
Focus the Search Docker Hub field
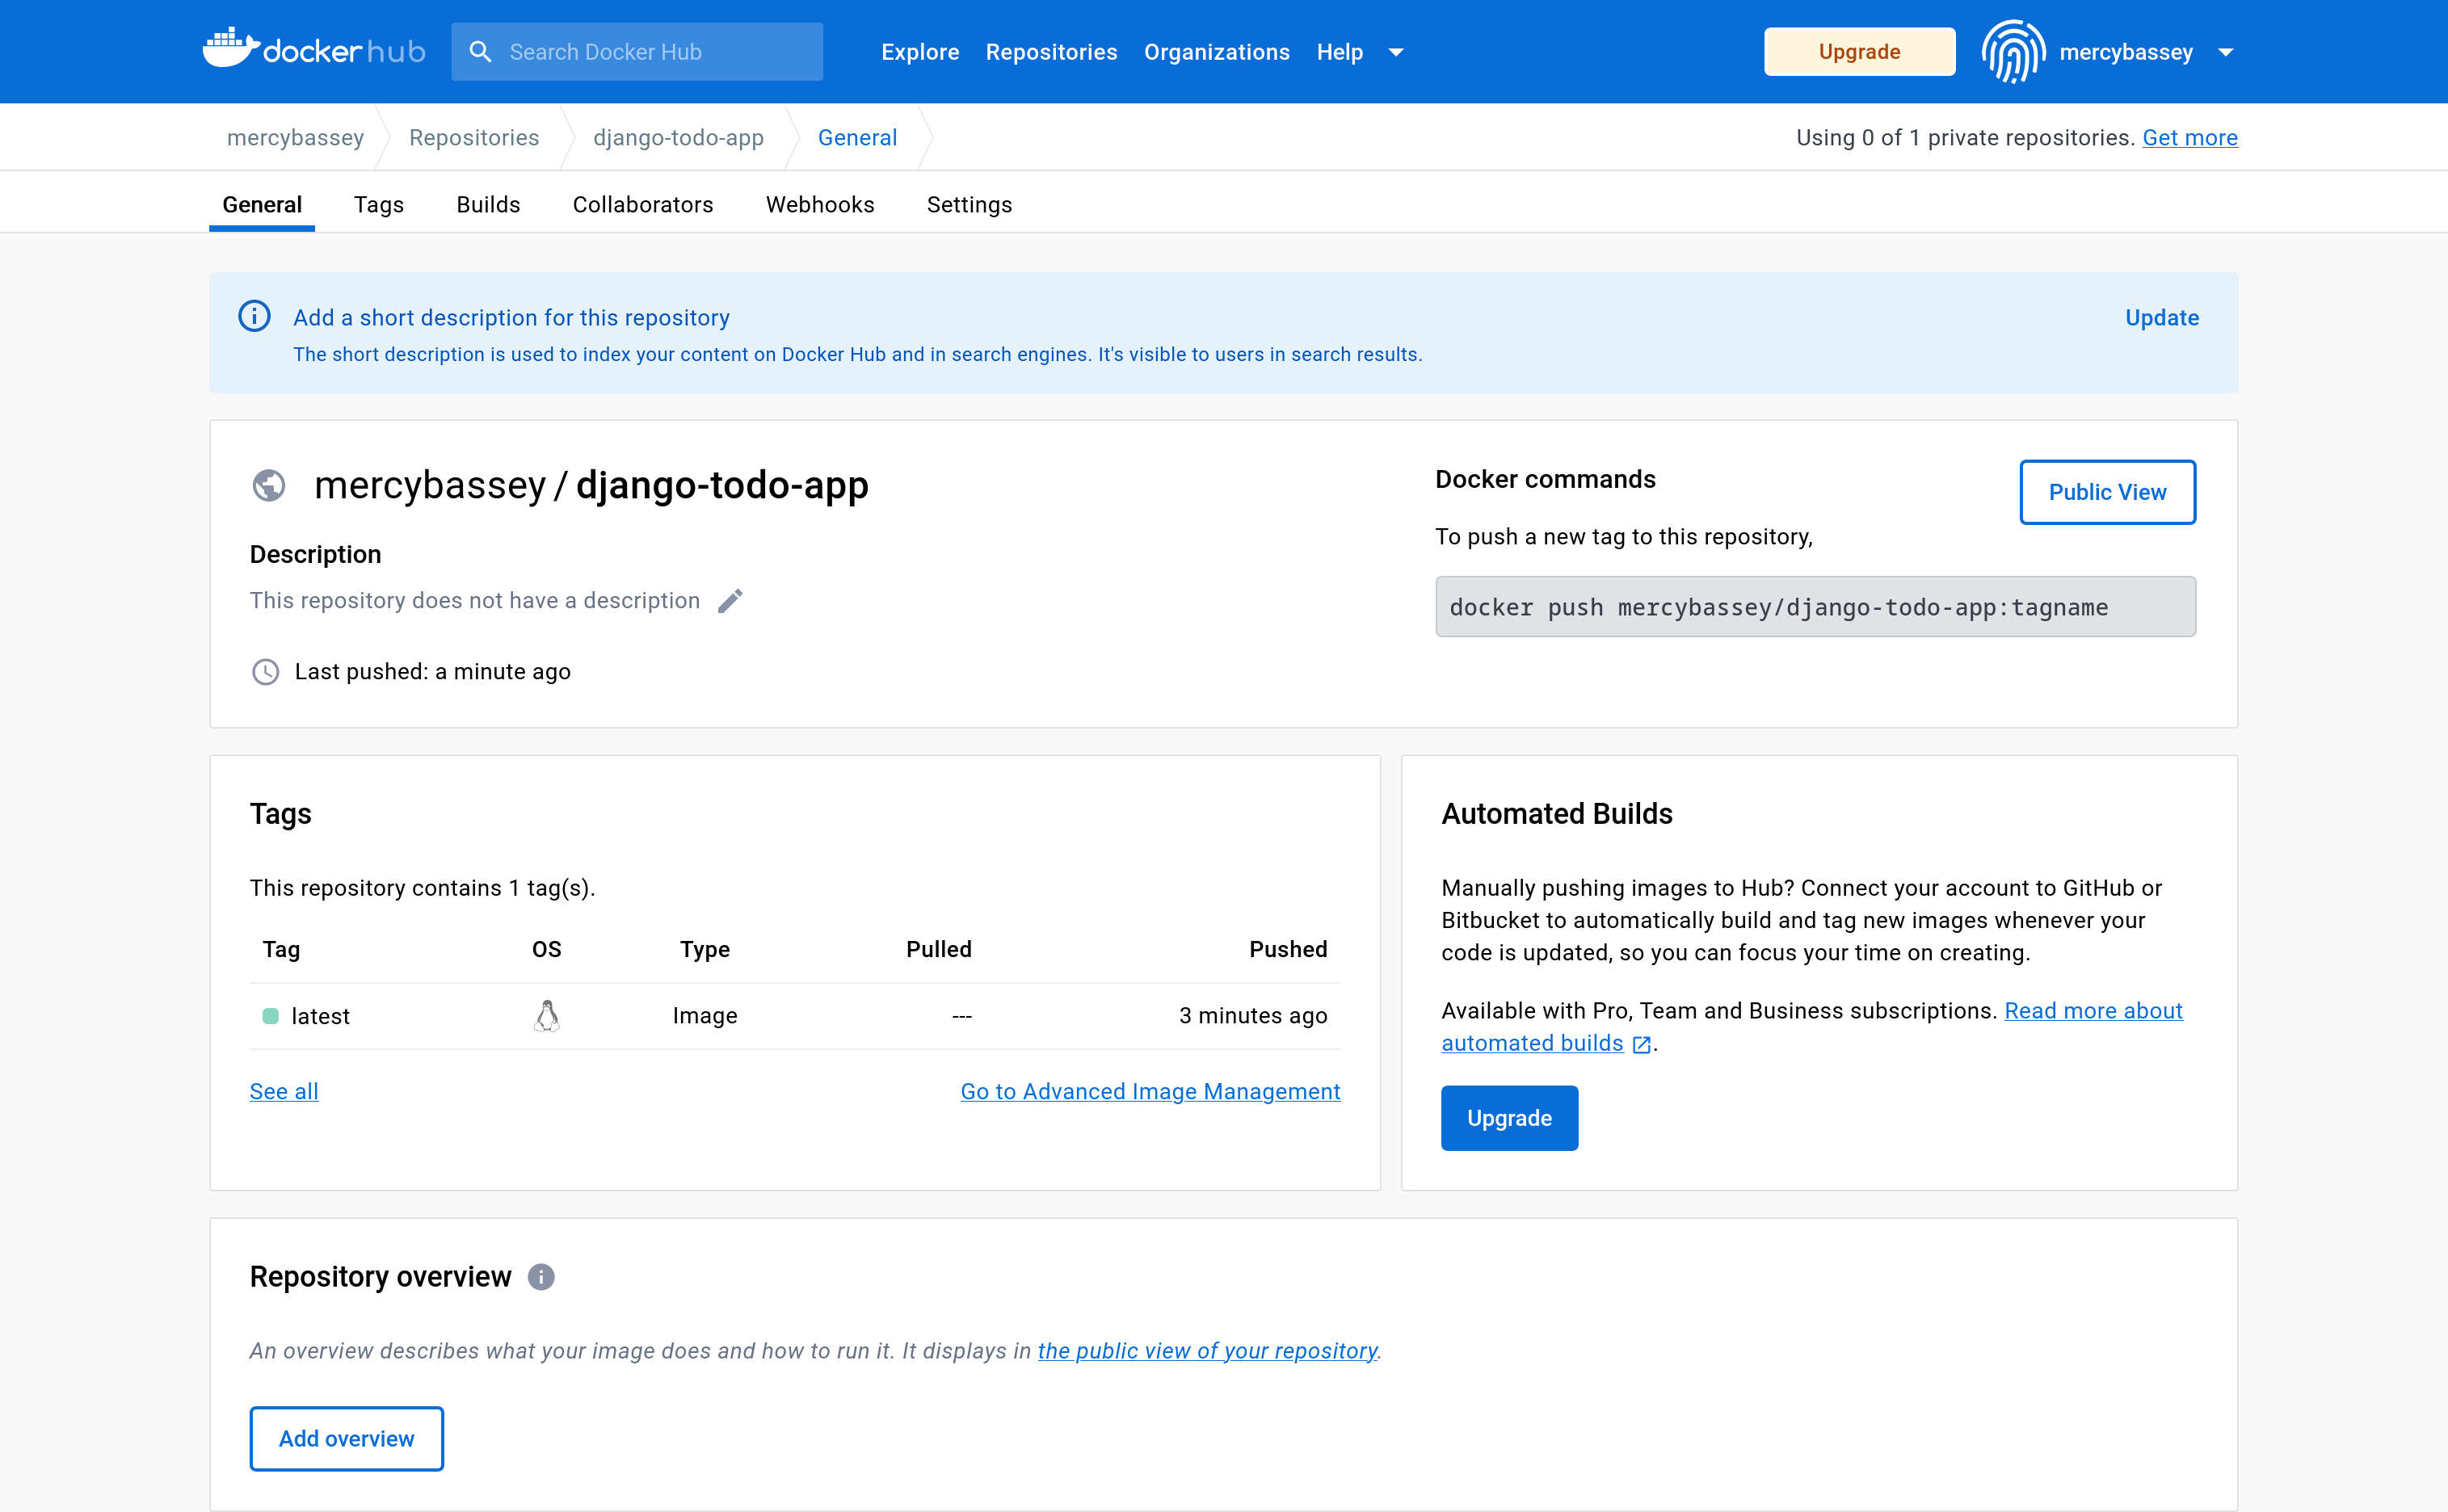(637, 52)
